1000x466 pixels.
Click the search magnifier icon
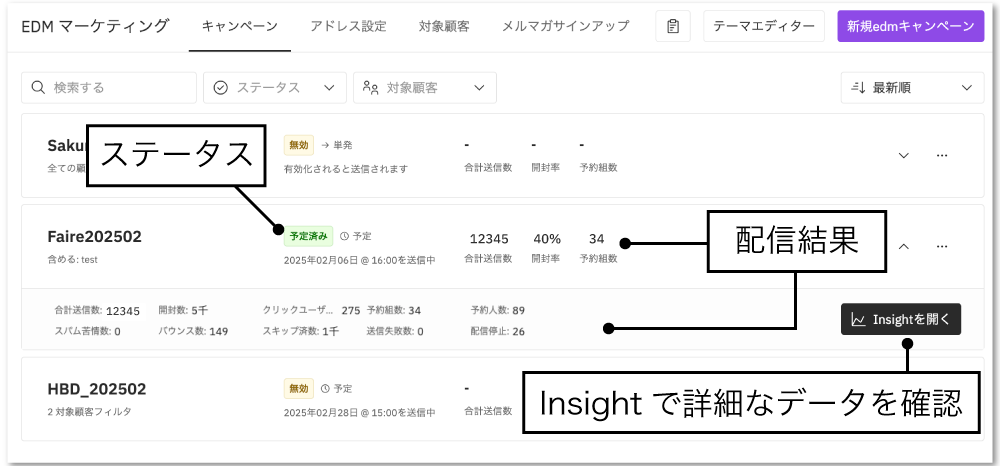click(39, 88)
